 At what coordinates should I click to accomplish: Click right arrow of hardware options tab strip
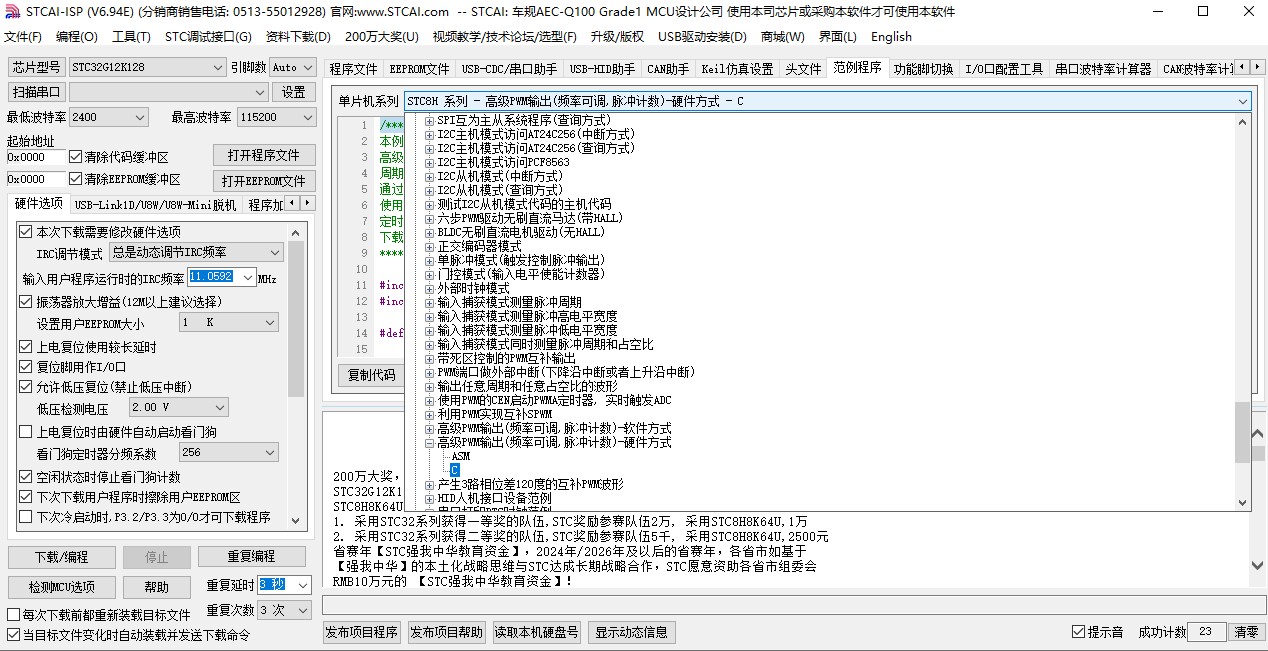coord(308,203)
